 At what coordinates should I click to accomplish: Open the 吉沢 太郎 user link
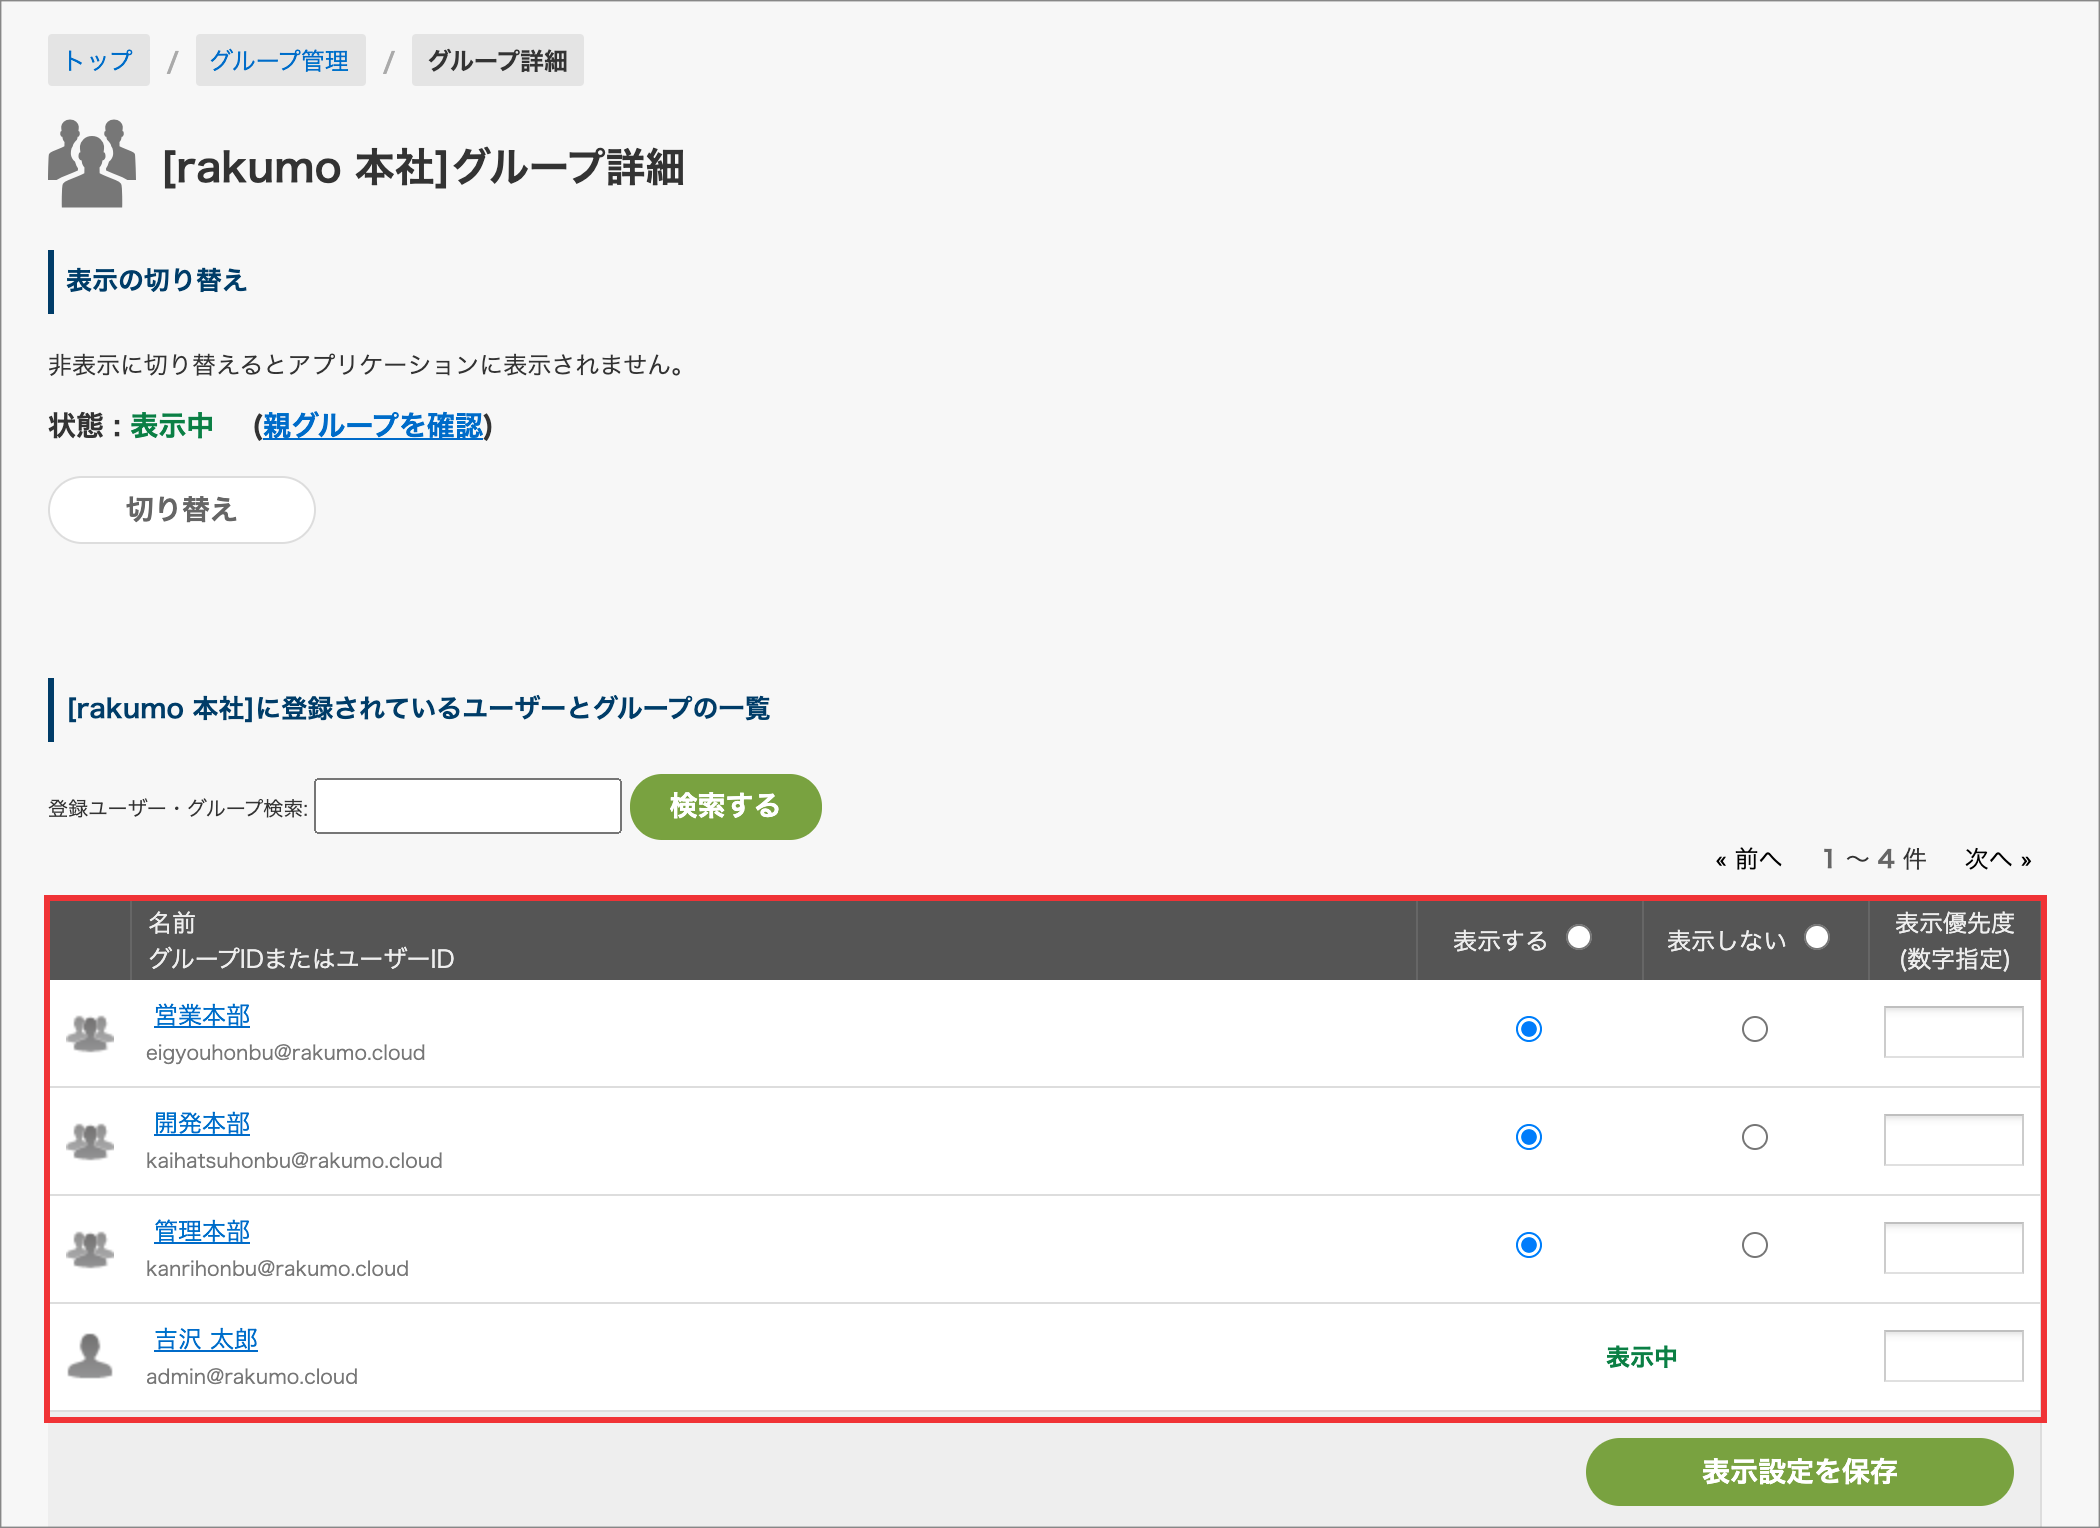206,1339
